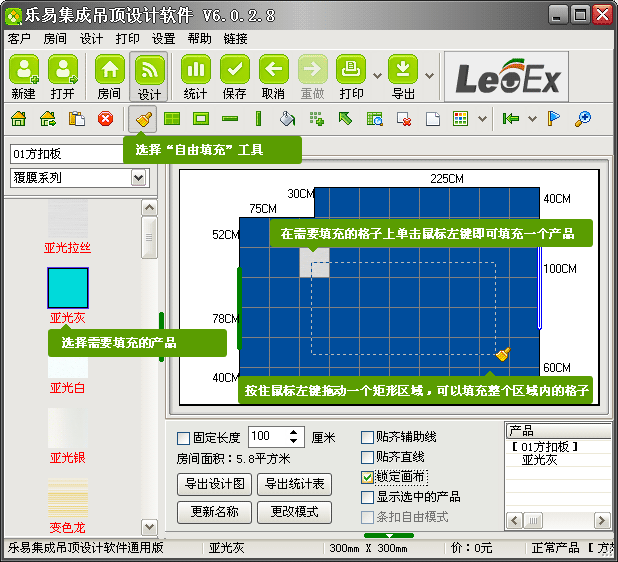Check the 贴齐辅助线 option
The image size is (618, 562).
click(x=367, y=438)
